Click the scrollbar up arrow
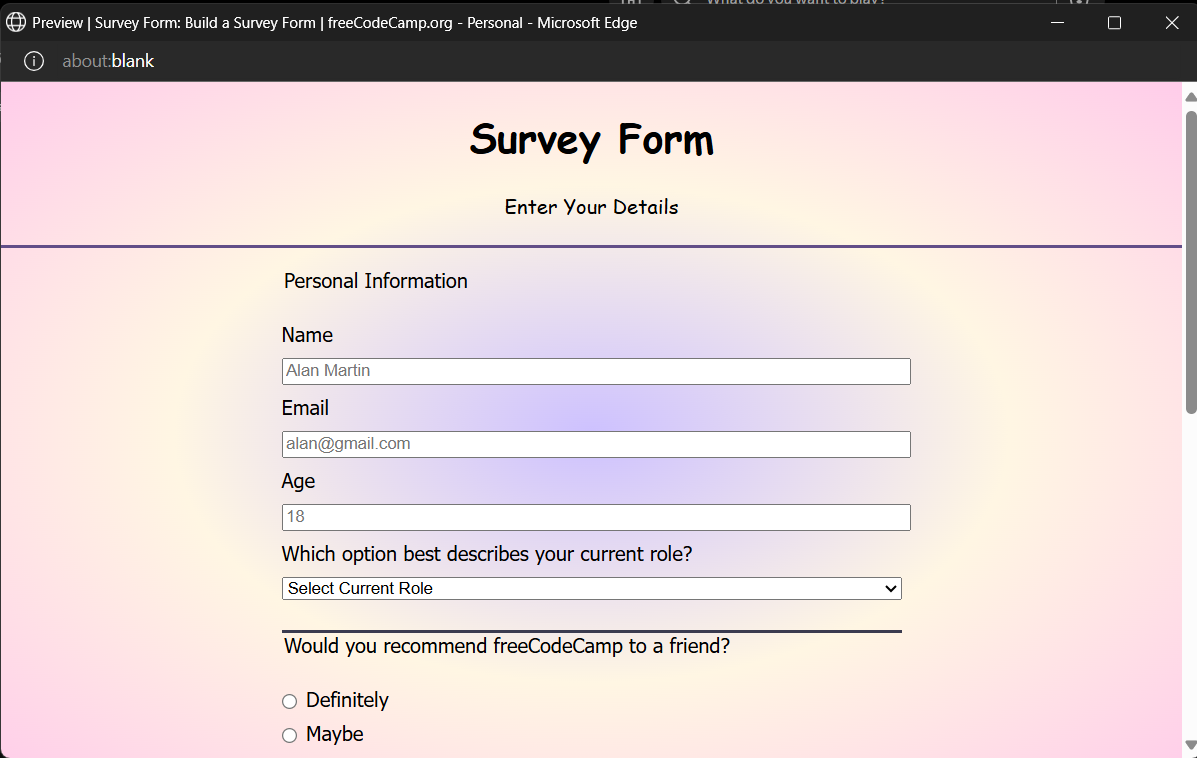Screen dimensions: 1197x758 tap(1190, 97)
